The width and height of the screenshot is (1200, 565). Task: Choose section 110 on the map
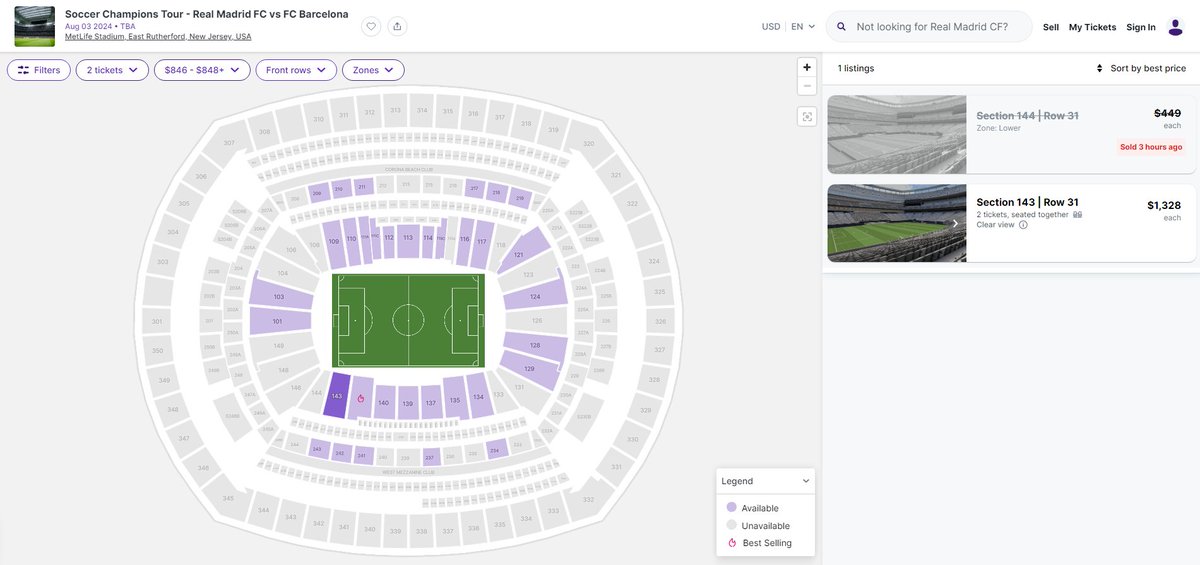(352, 240)
